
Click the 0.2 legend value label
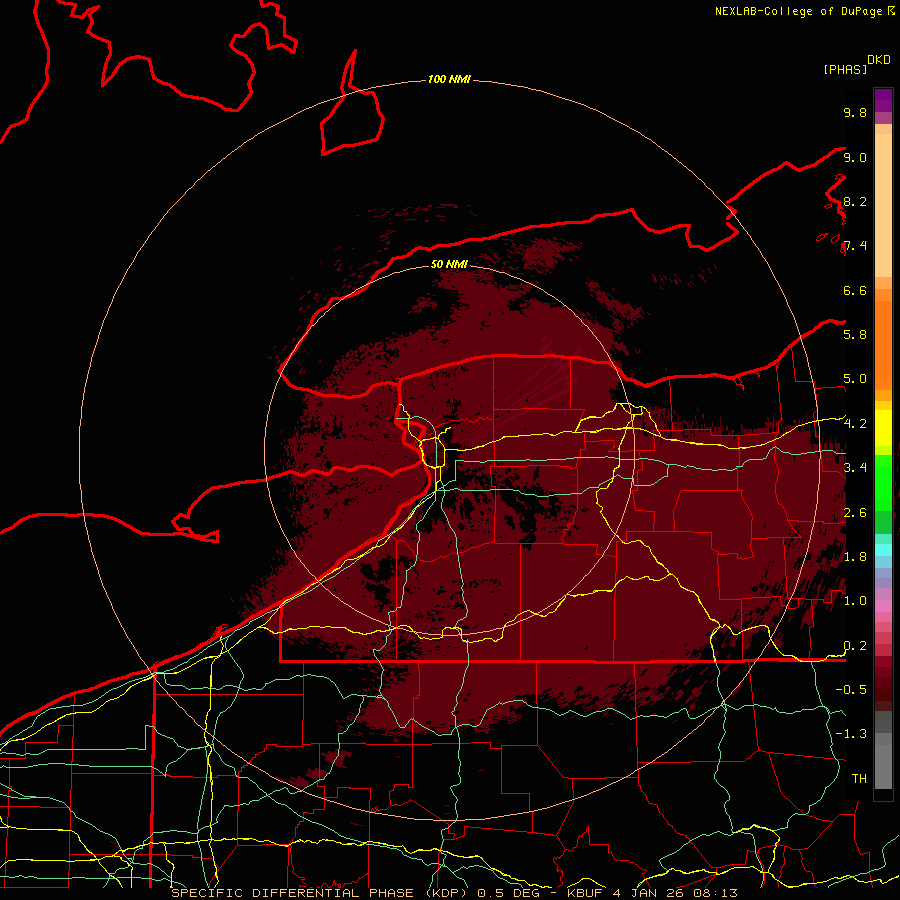pos(855,646)
